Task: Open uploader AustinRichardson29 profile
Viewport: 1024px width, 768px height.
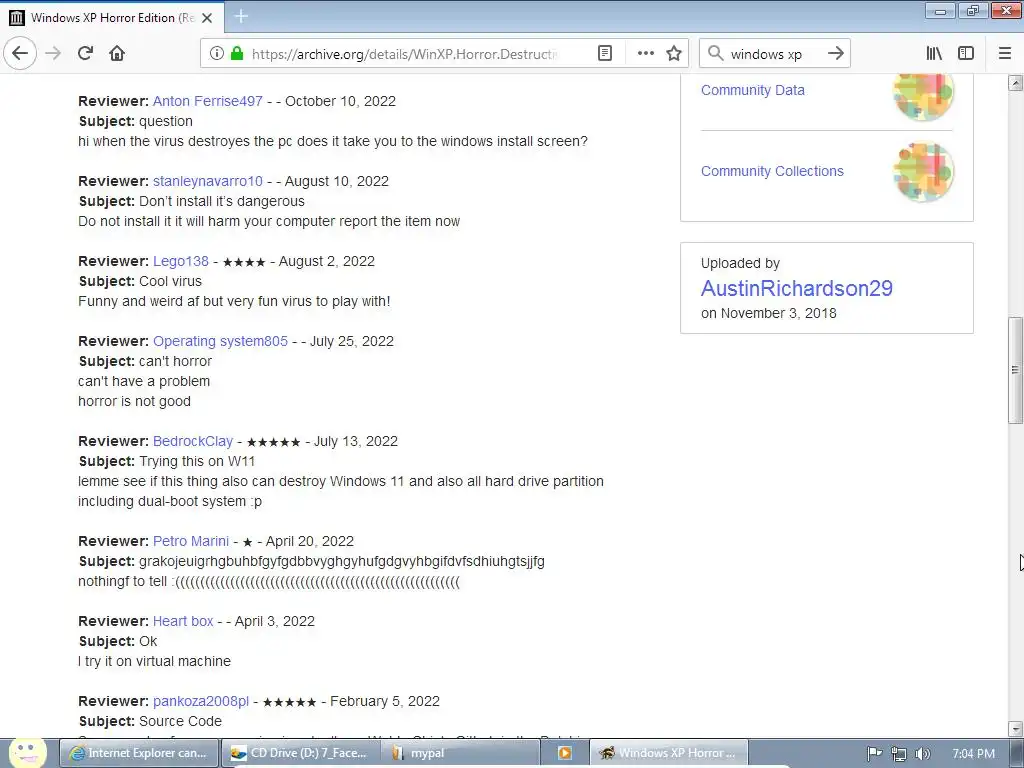Action: click(x=797, y=288)
